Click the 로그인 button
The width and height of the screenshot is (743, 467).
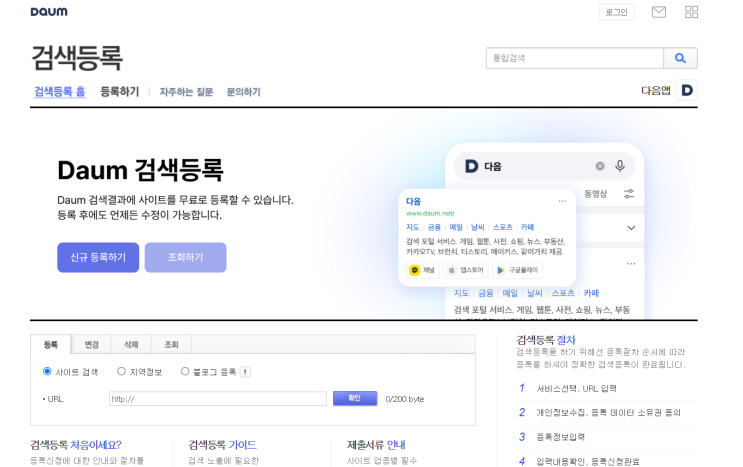(616, 12)
